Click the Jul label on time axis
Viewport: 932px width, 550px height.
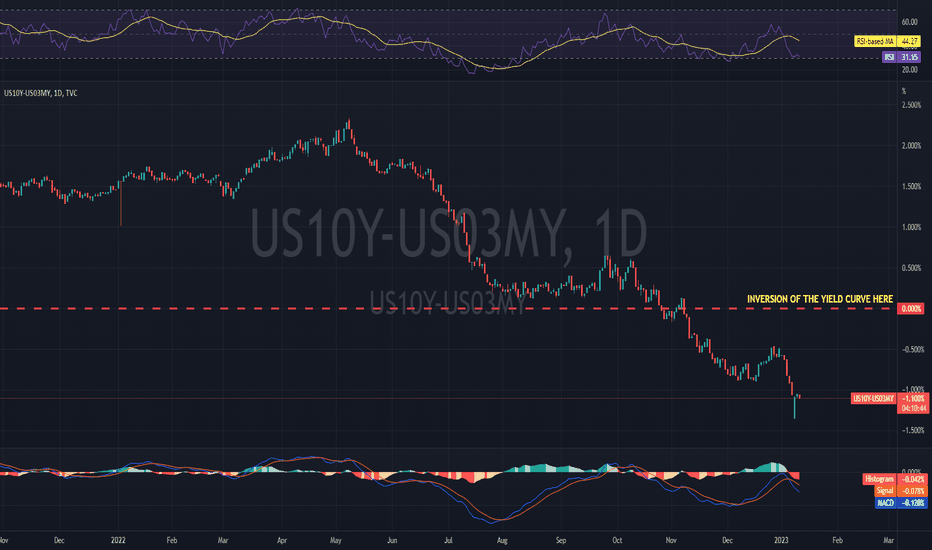[x=448, y=540]
